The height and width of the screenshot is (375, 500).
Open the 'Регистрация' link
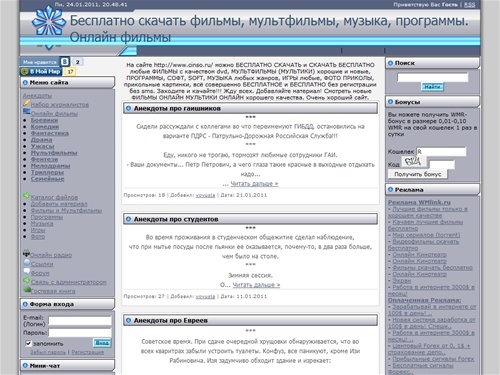(88, 352)
